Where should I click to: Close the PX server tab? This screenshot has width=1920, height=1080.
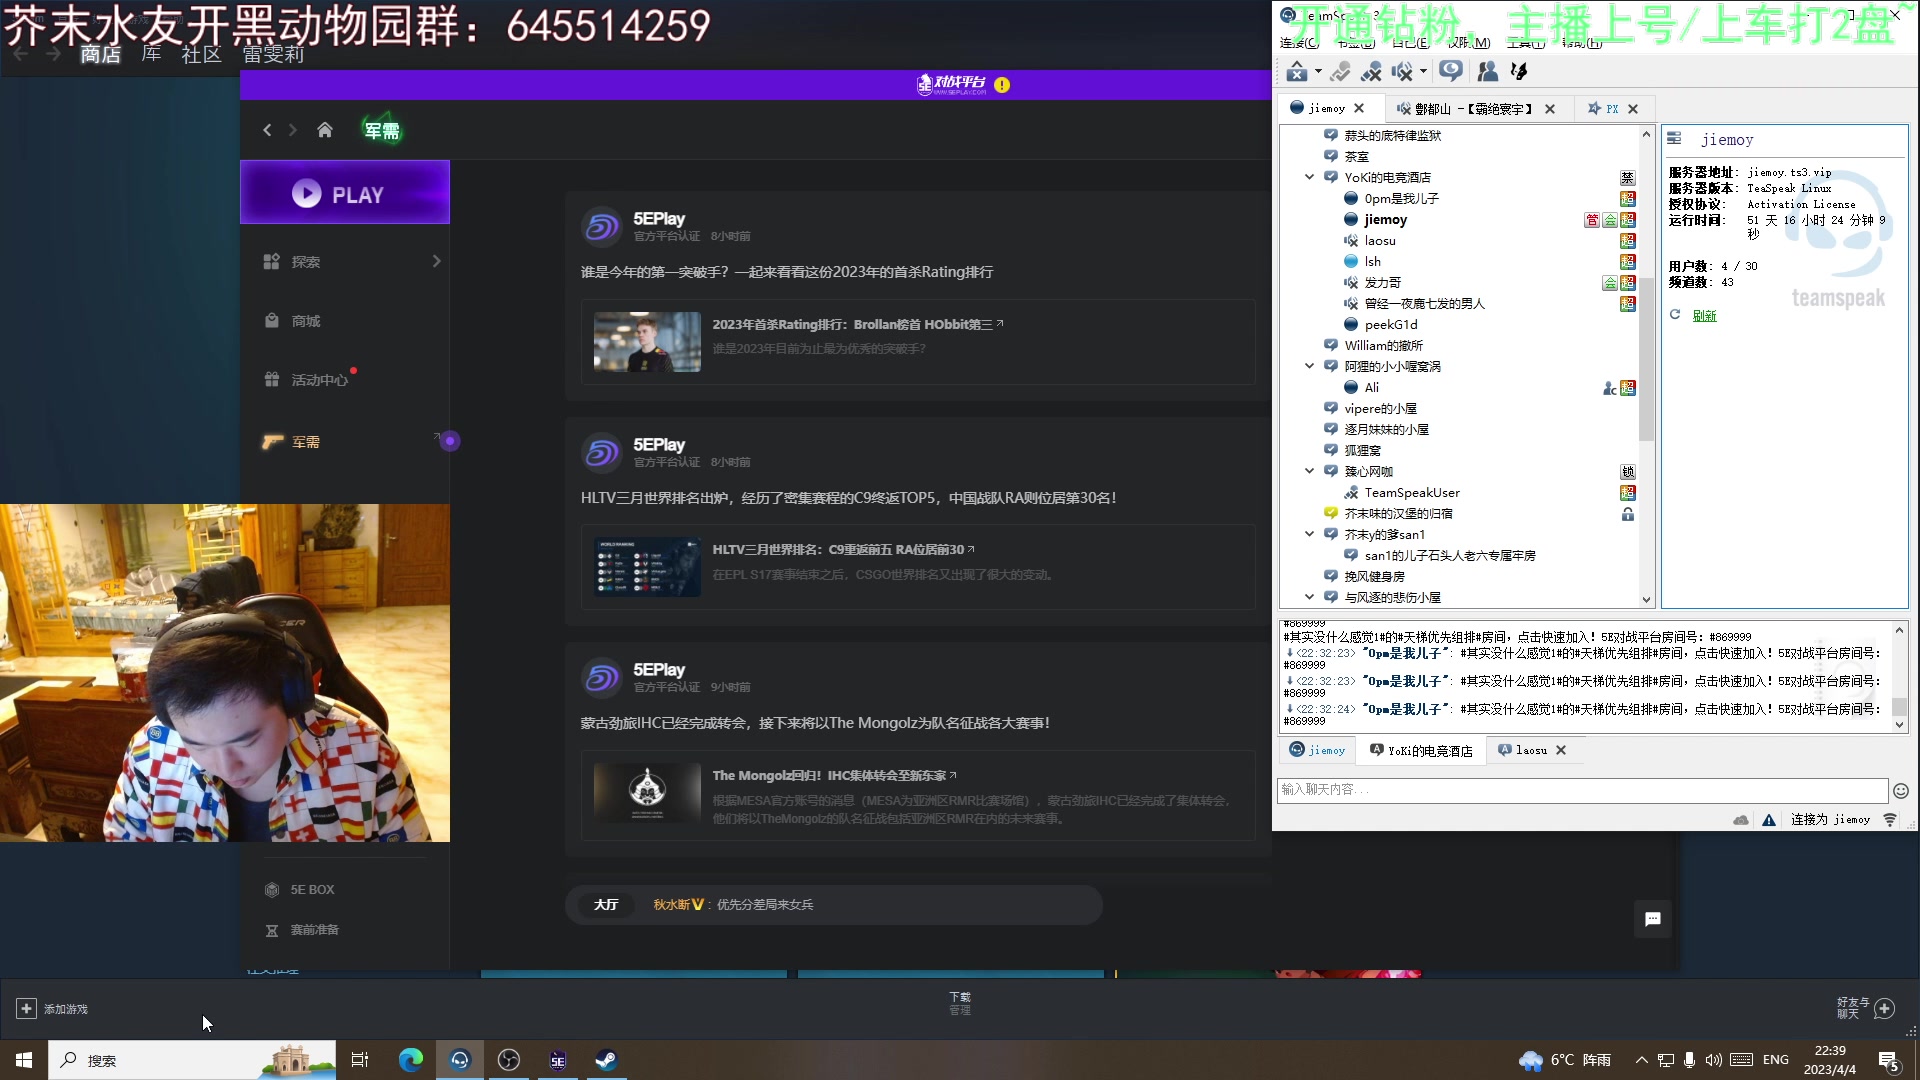[1633, 109]
